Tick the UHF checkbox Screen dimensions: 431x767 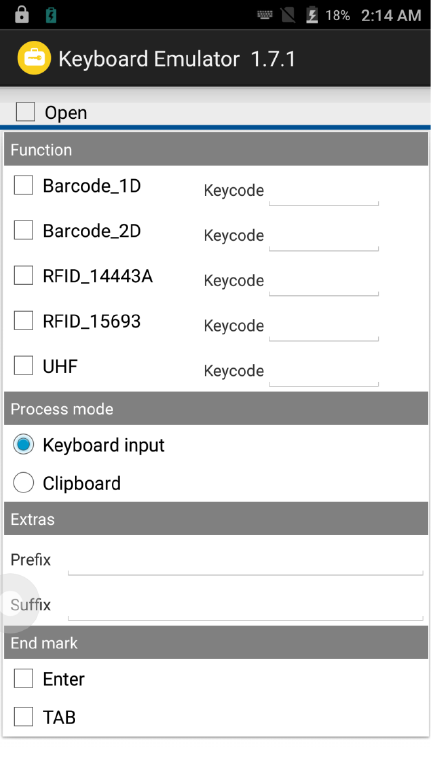click(x=23, y=365)
